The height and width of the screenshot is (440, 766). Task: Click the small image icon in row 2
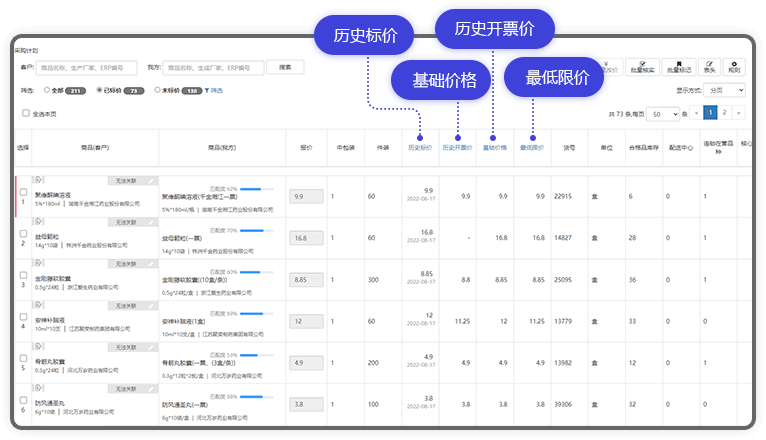[x=38, y=223]
